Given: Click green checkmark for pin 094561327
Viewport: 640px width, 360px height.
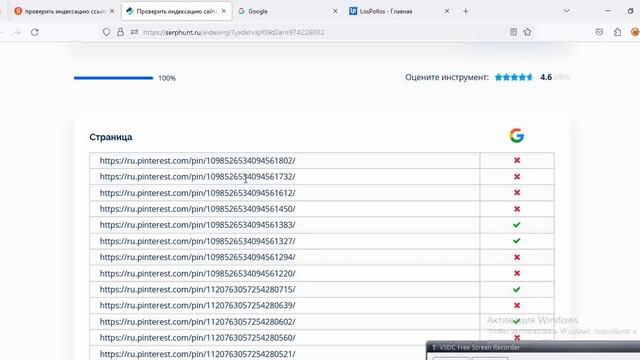Looking at the screenshot, I should [x=517, y=241].
